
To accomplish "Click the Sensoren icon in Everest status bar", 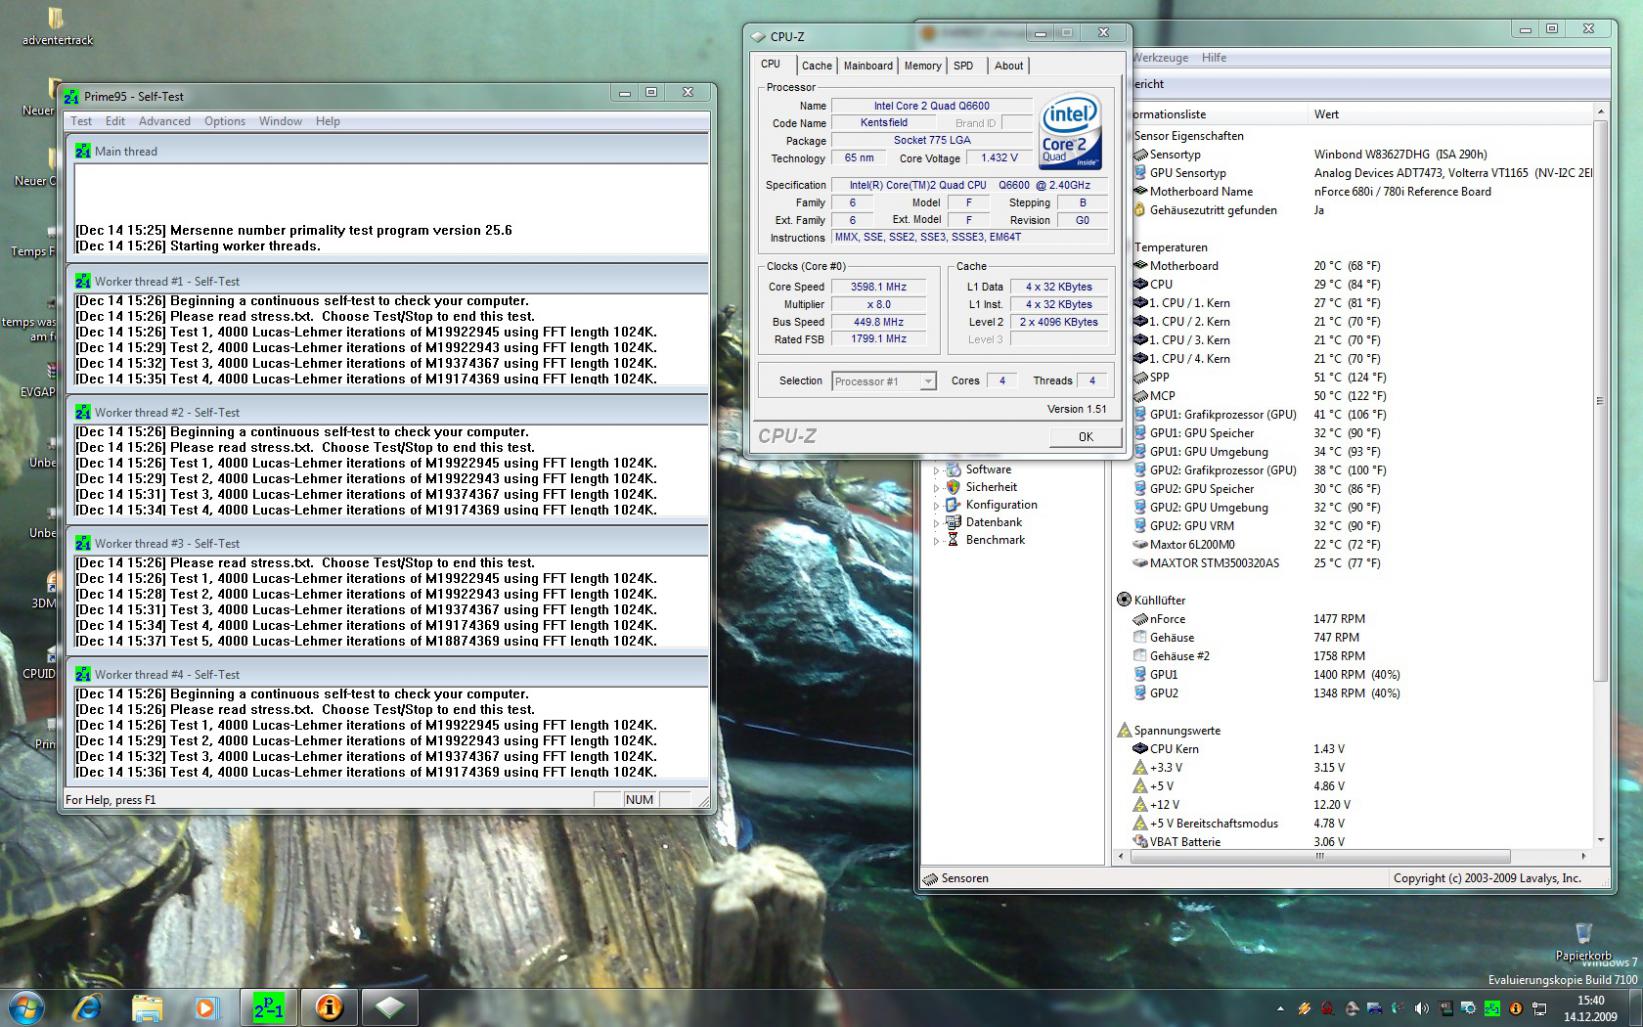I will (931, 878).
